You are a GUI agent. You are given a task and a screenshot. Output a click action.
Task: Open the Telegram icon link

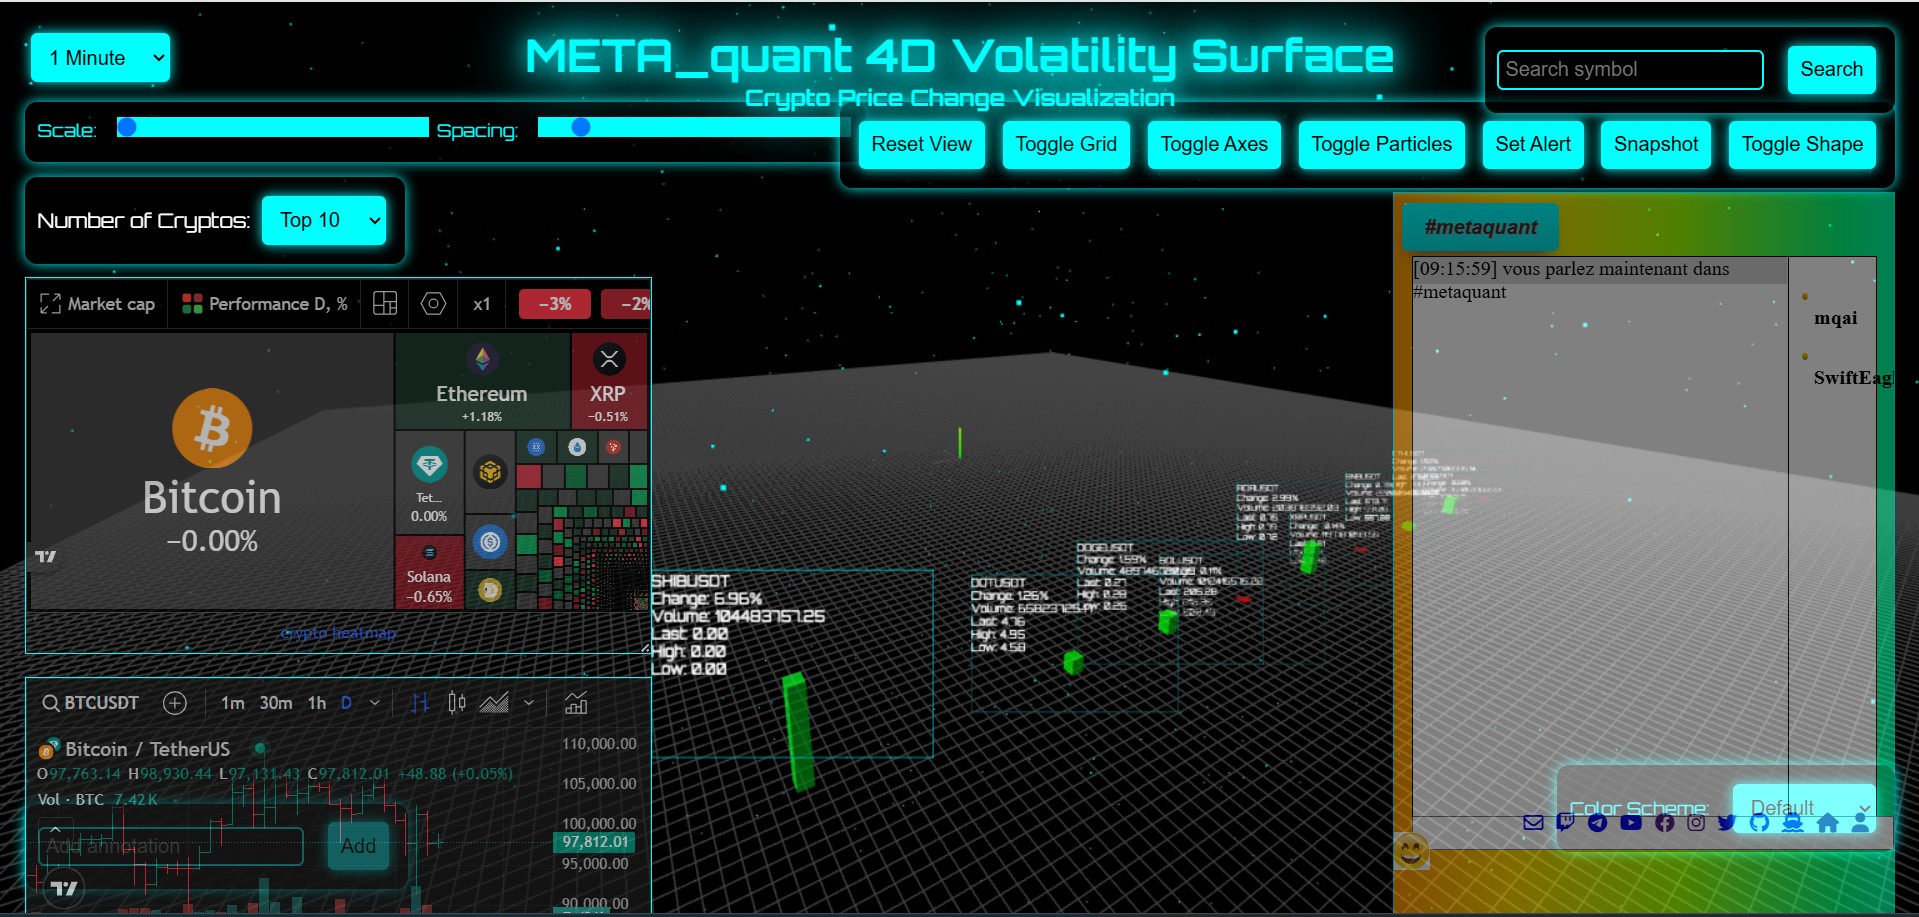pos(1598,822)
